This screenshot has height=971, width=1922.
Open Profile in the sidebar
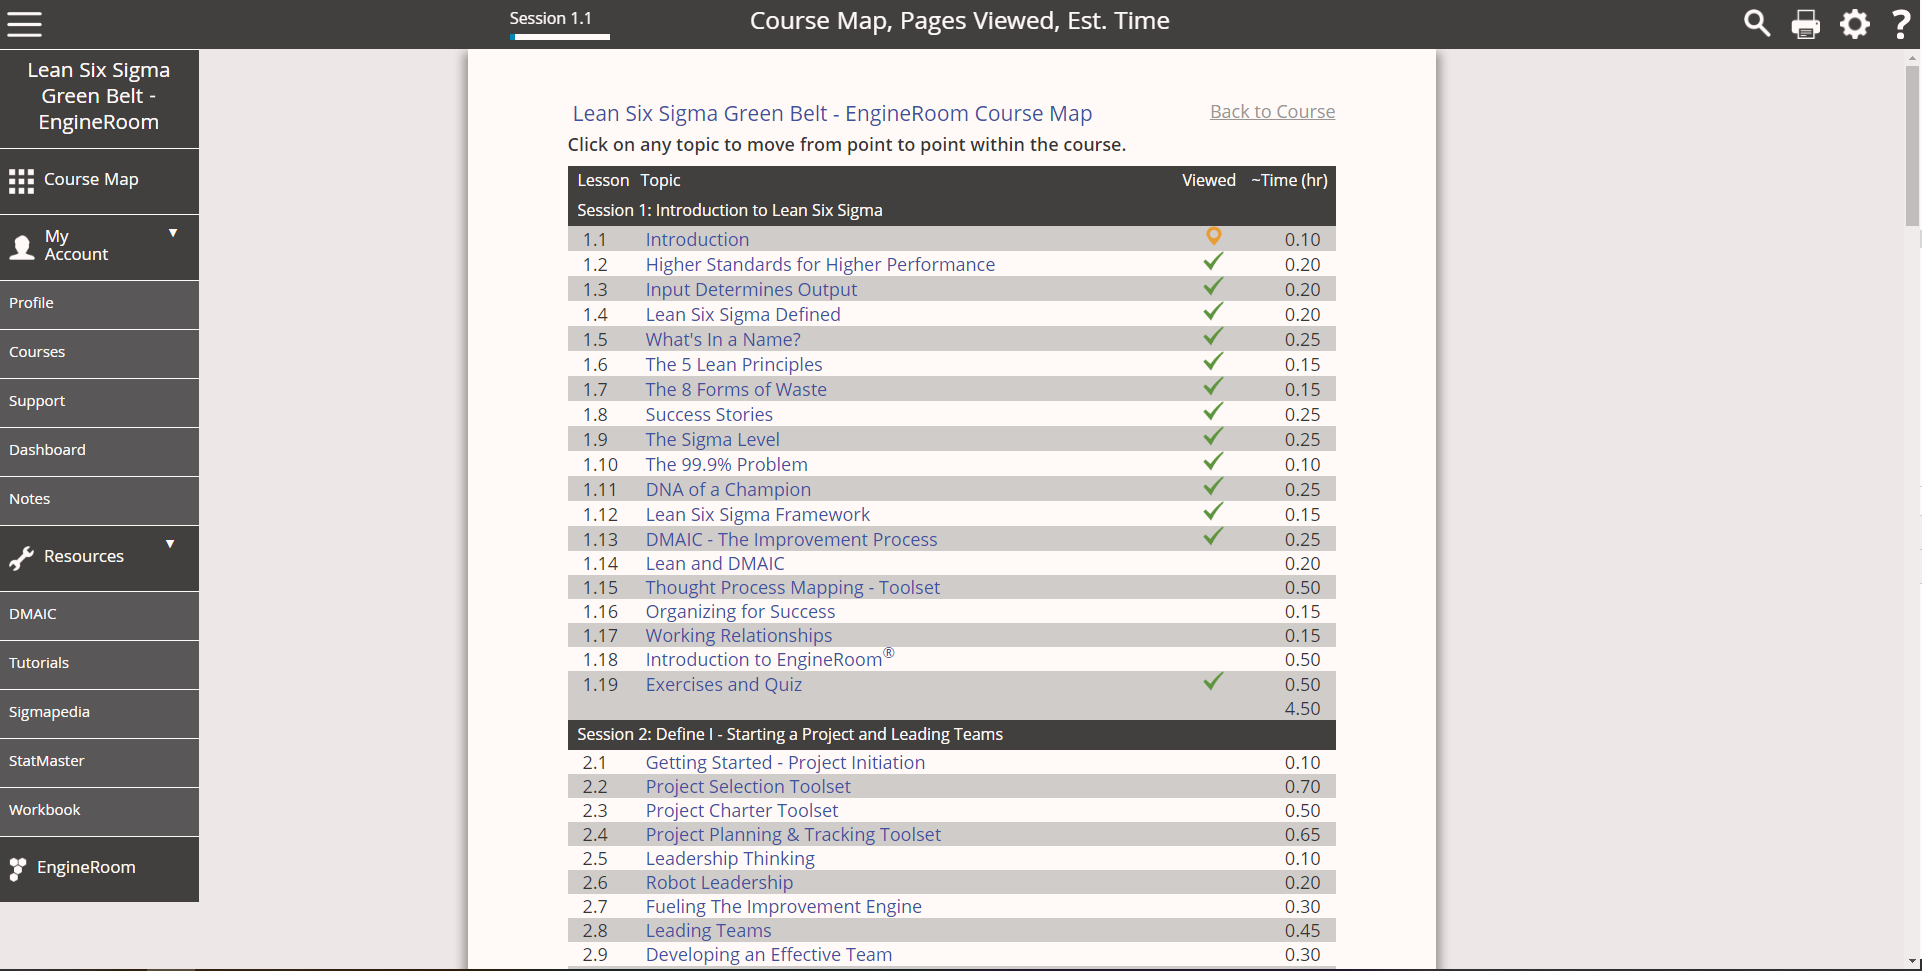point(99,304)
